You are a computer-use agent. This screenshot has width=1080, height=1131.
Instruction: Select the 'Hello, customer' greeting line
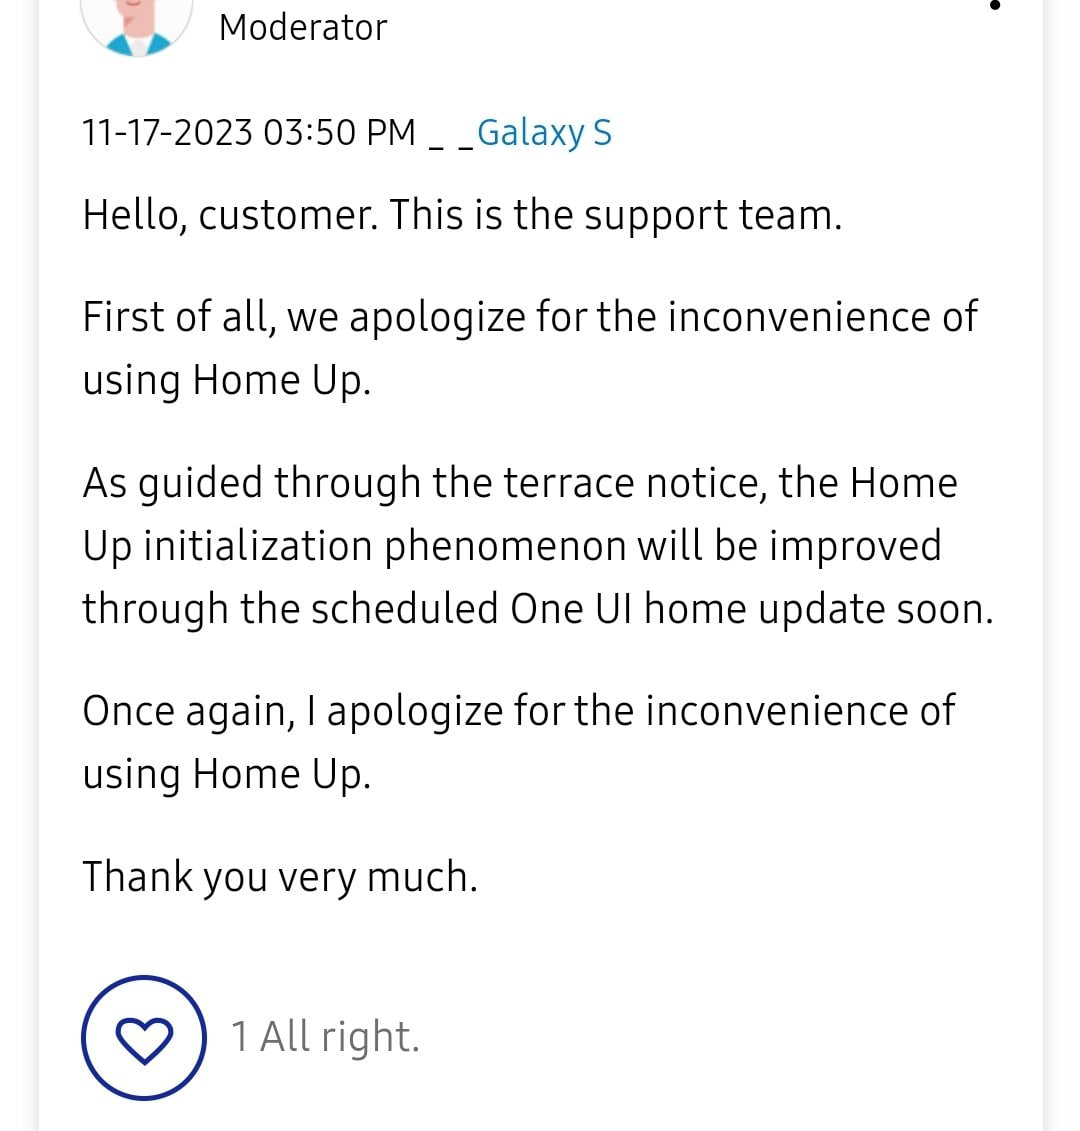pos(460,214)
